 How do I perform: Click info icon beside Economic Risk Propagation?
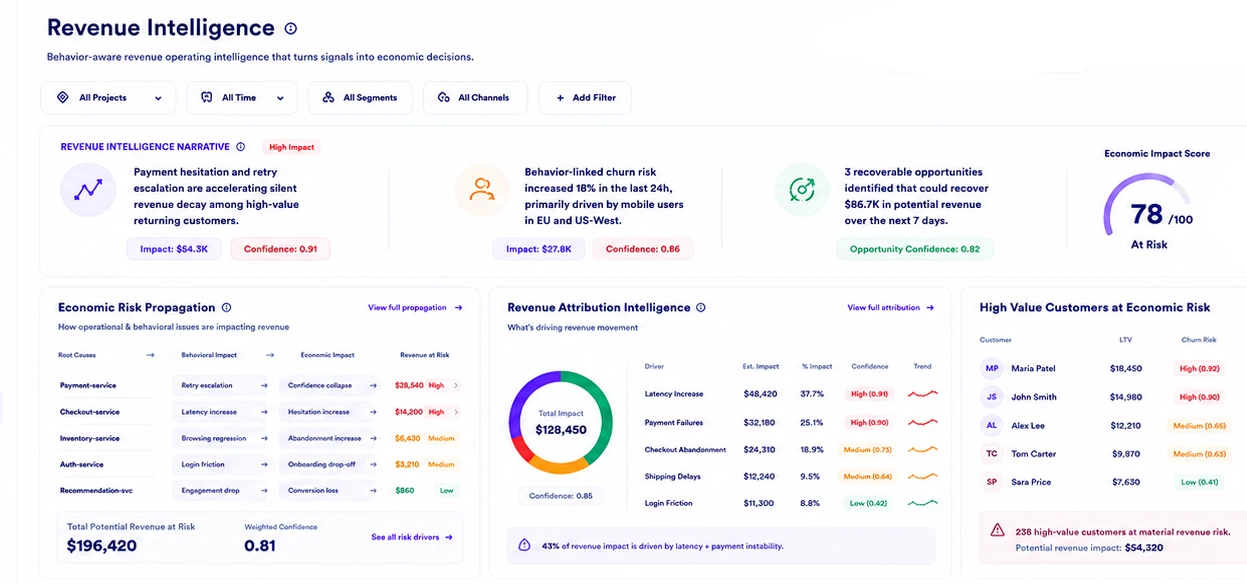[226, 308]
